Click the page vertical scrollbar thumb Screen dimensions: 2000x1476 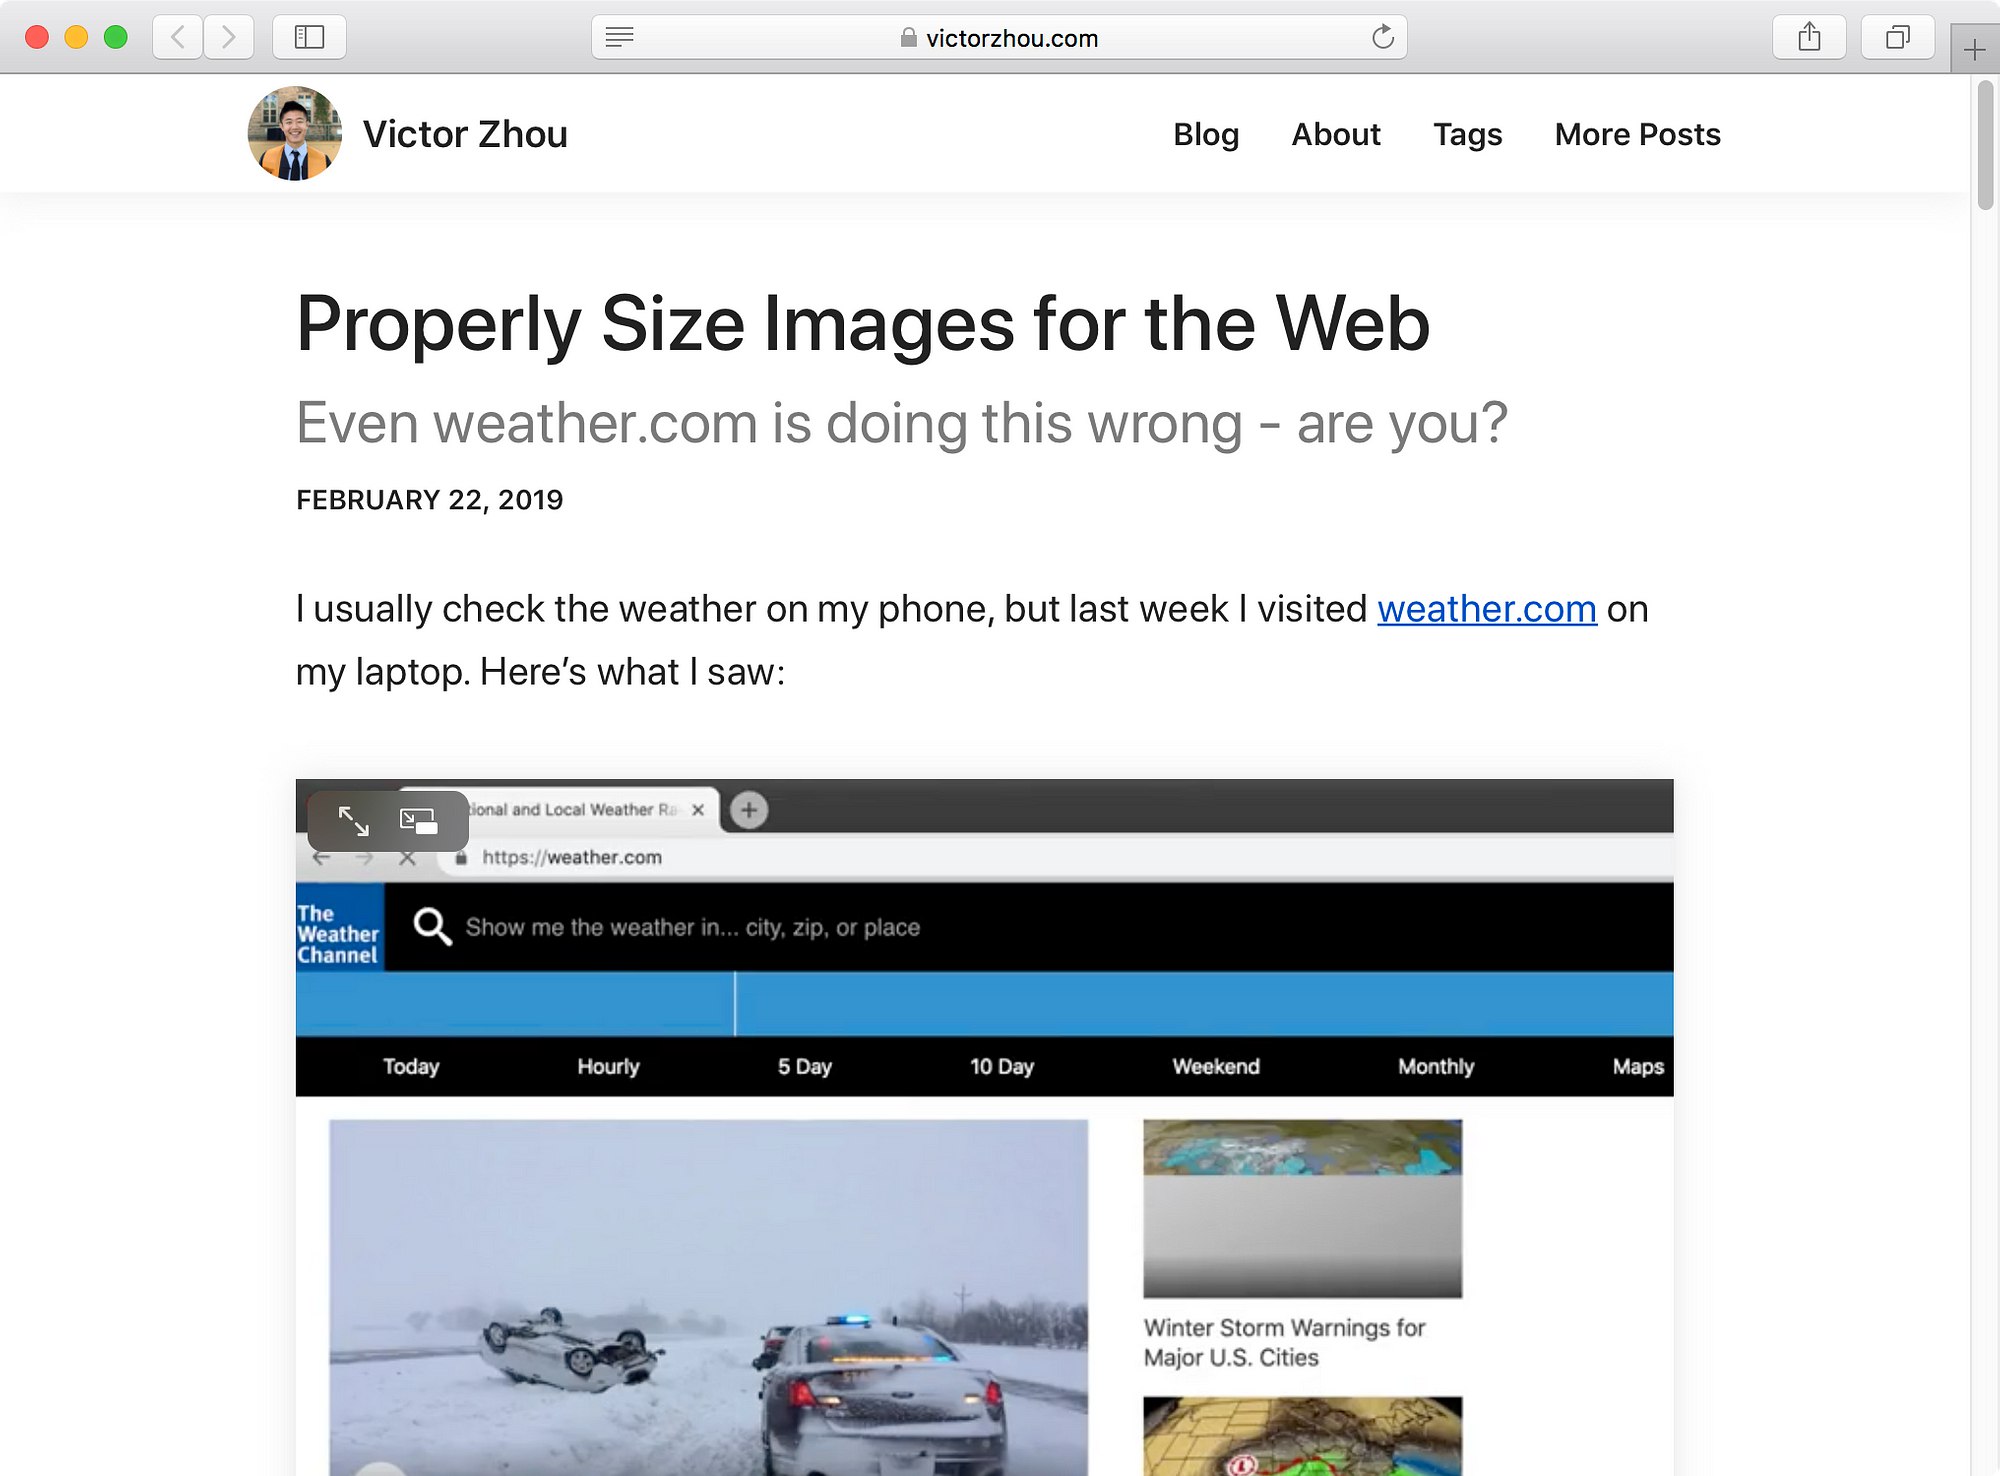click(1985, 145)
